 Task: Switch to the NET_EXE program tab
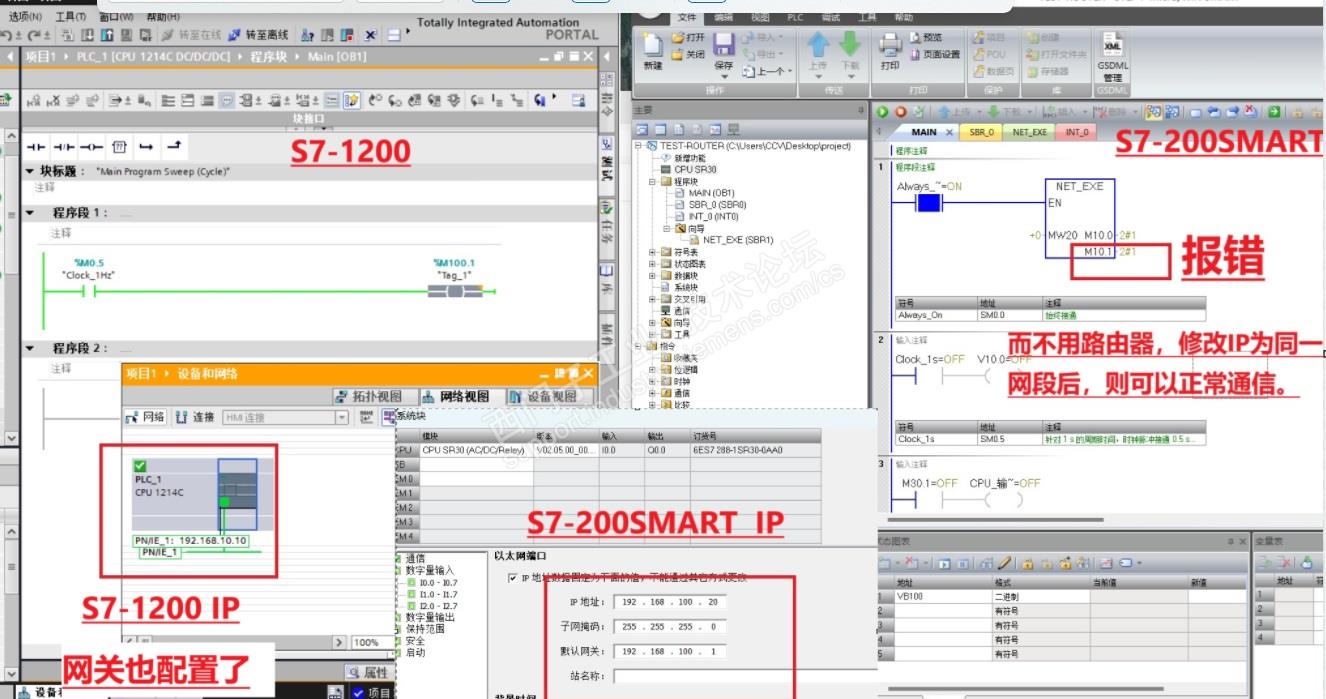click(x=1029, y=132)
